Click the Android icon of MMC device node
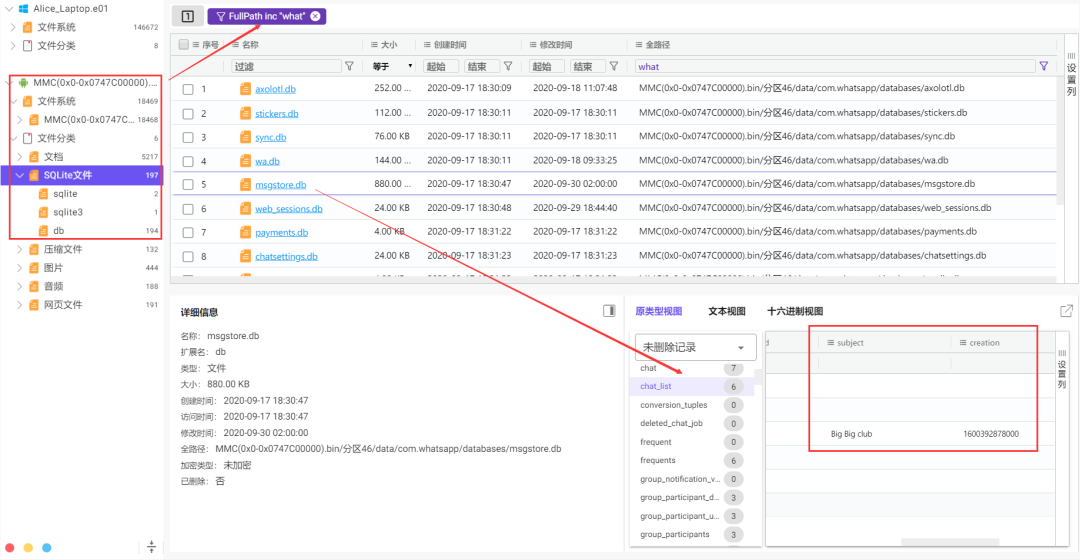 coord(23,83)
